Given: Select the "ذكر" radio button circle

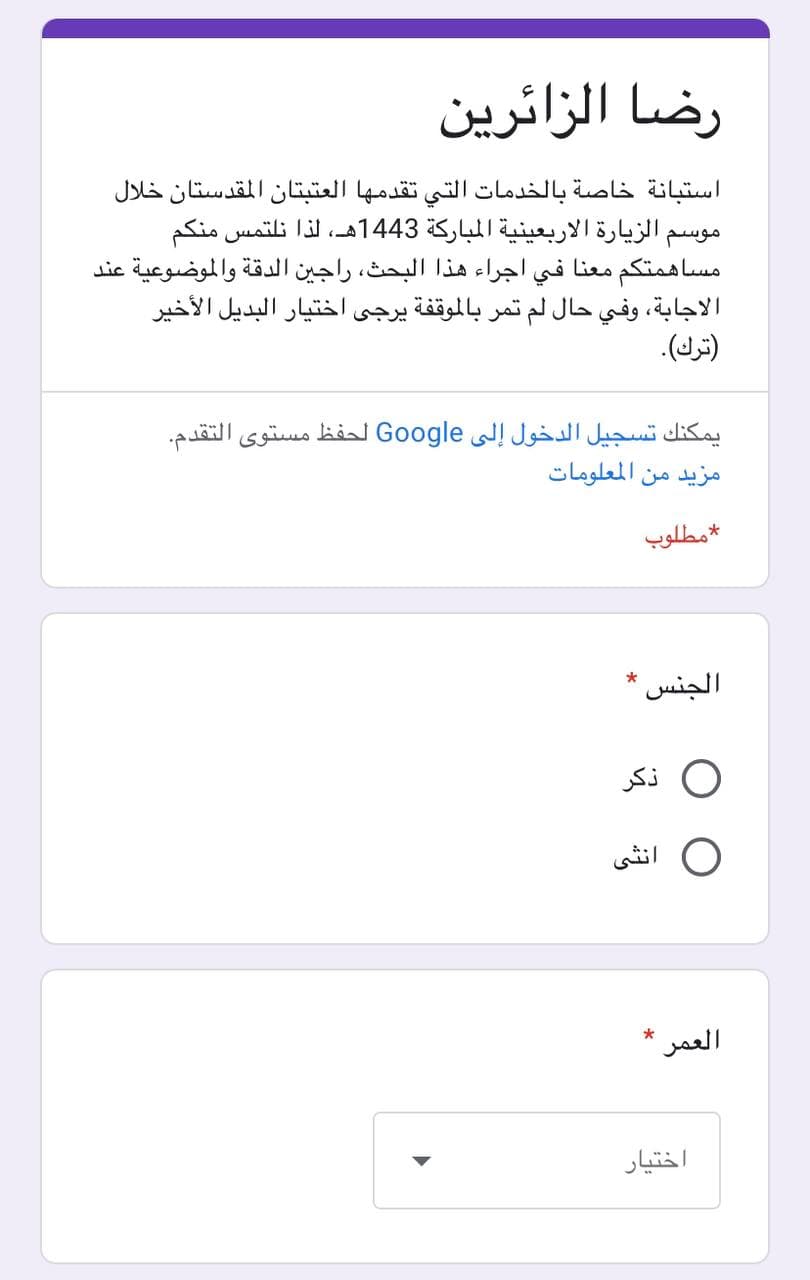Looking at the screenshot, I should pos(701,778).
